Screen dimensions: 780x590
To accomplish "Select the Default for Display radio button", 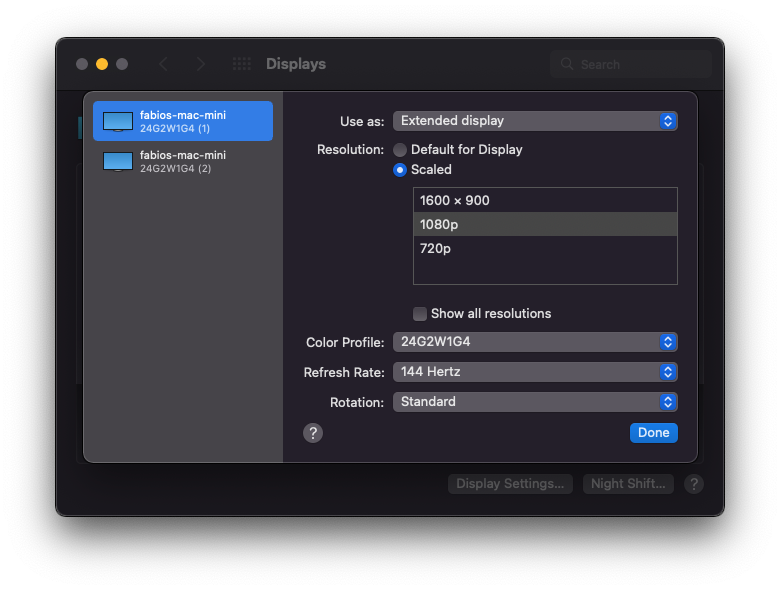I will 400,150.
